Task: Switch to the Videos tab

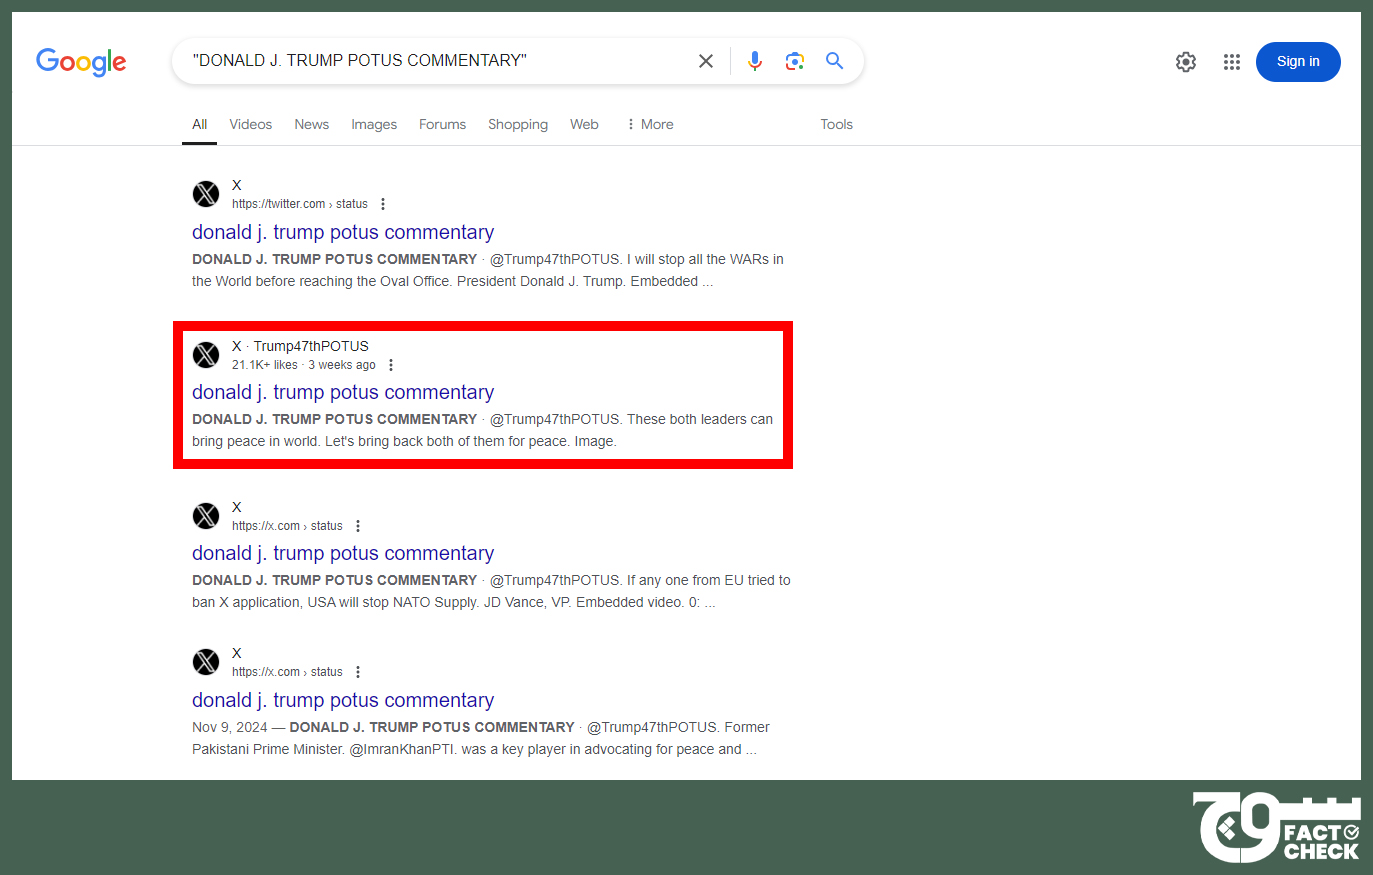Action: tap(251, 124)
